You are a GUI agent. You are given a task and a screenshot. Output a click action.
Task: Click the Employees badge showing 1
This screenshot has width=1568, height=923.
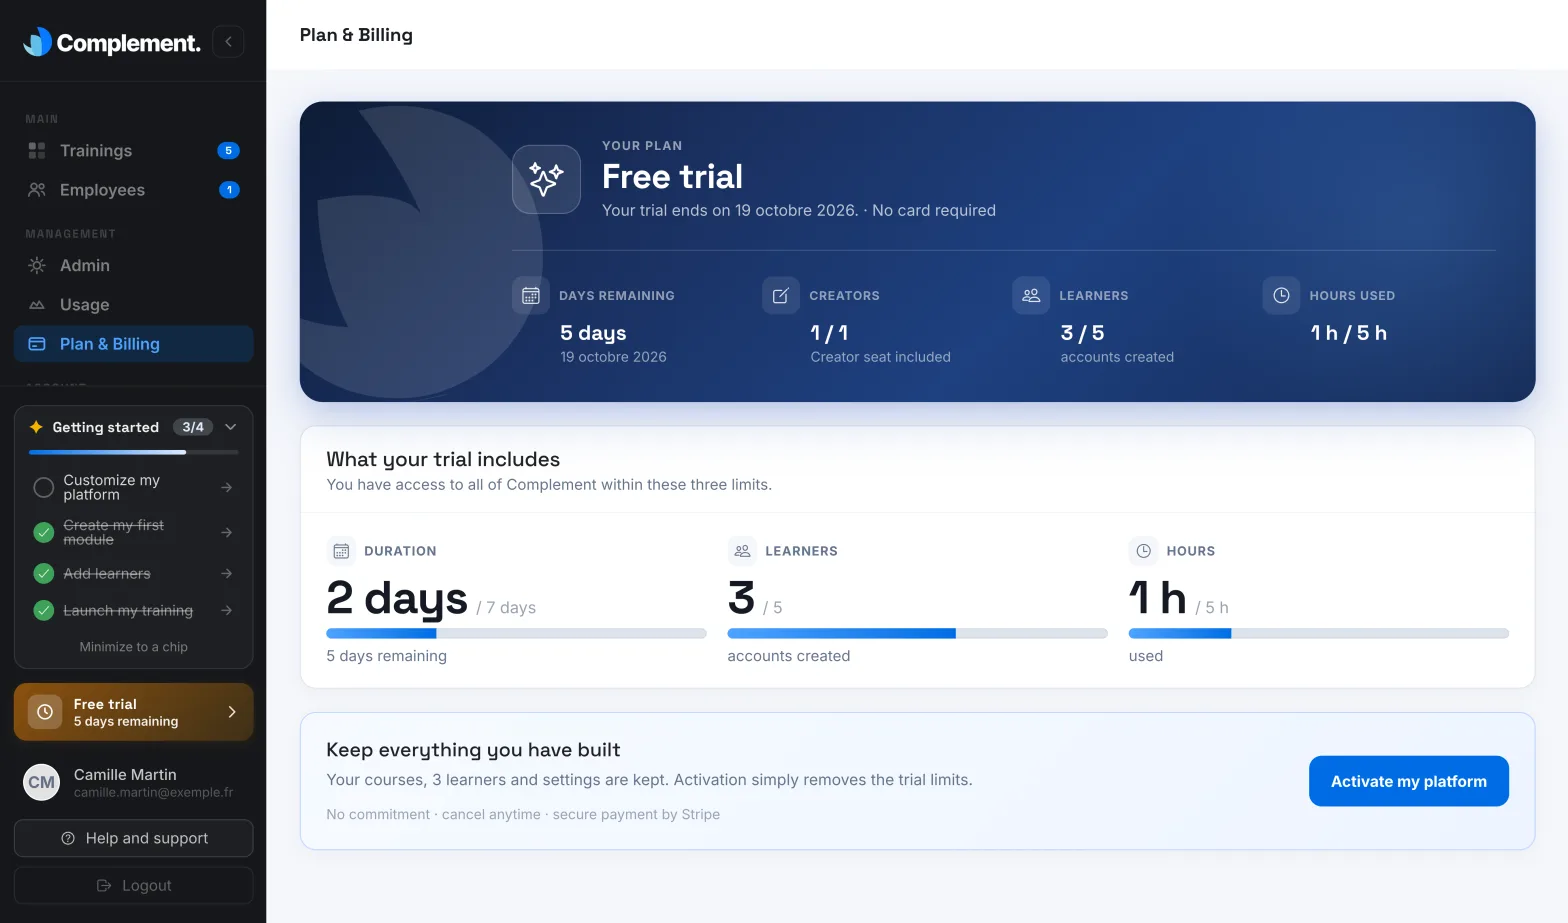(x=229, y=190)
